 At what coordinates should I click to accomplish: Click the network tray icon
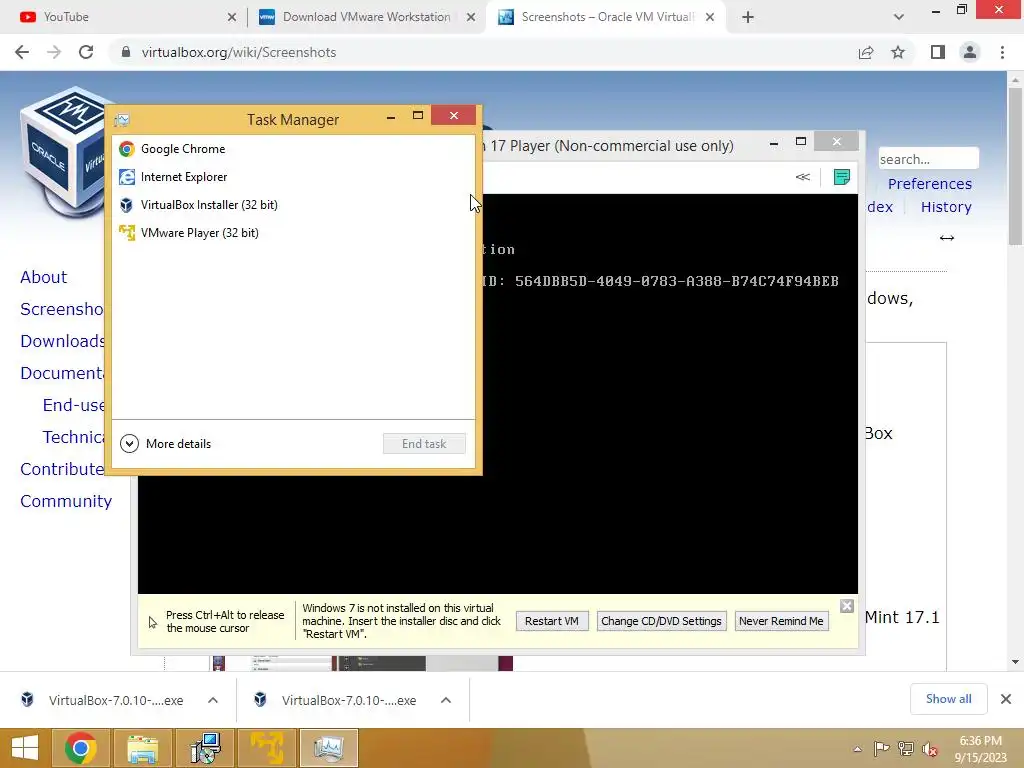point(906,748)
